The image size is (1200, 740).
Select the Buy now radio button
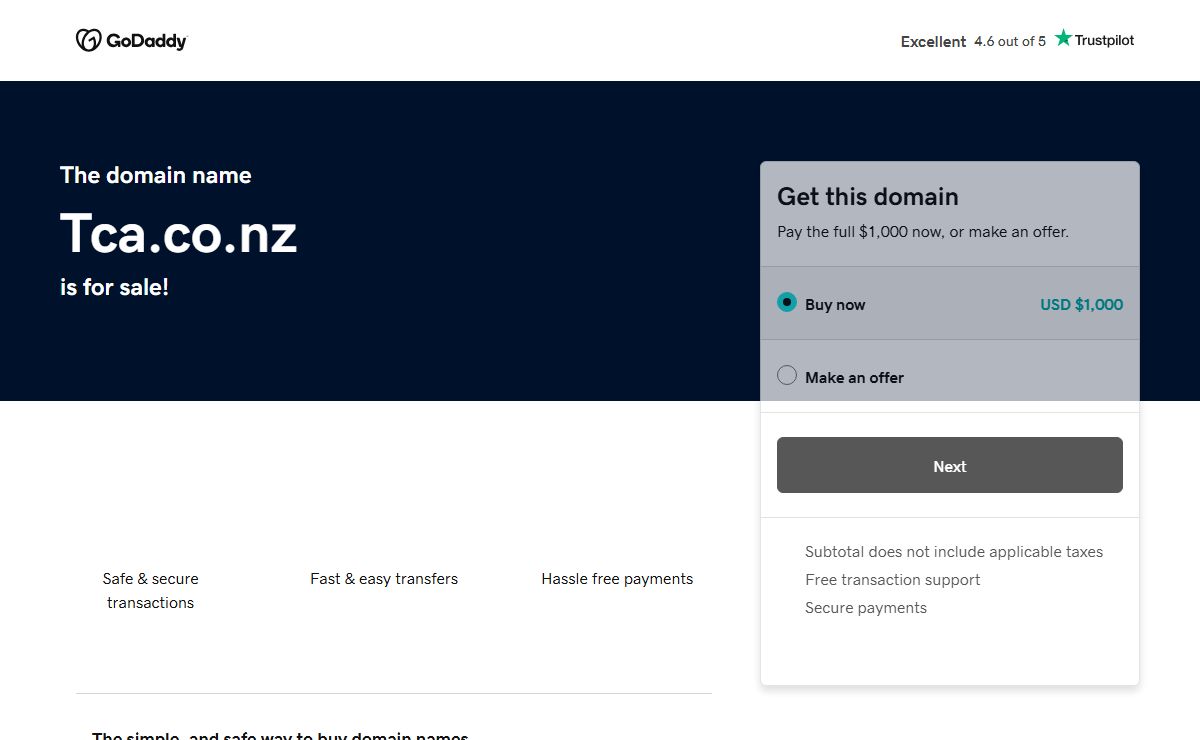[x=787, y=302]
